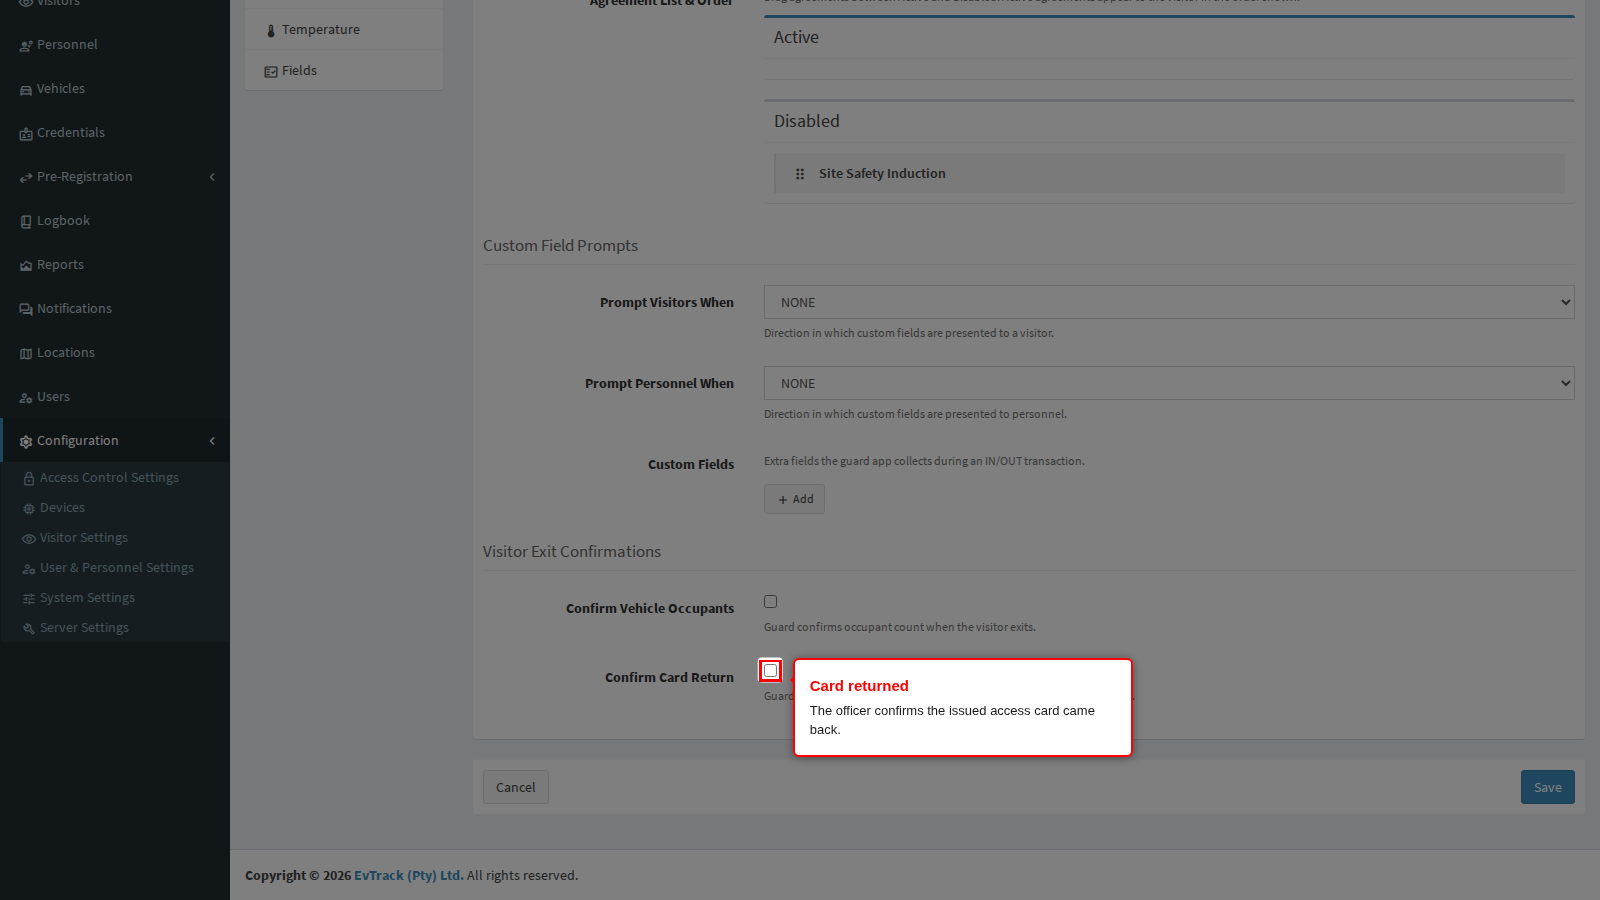Click the Reports chart icon
This screenshot has width=1600, height=900.
point(26,266)
